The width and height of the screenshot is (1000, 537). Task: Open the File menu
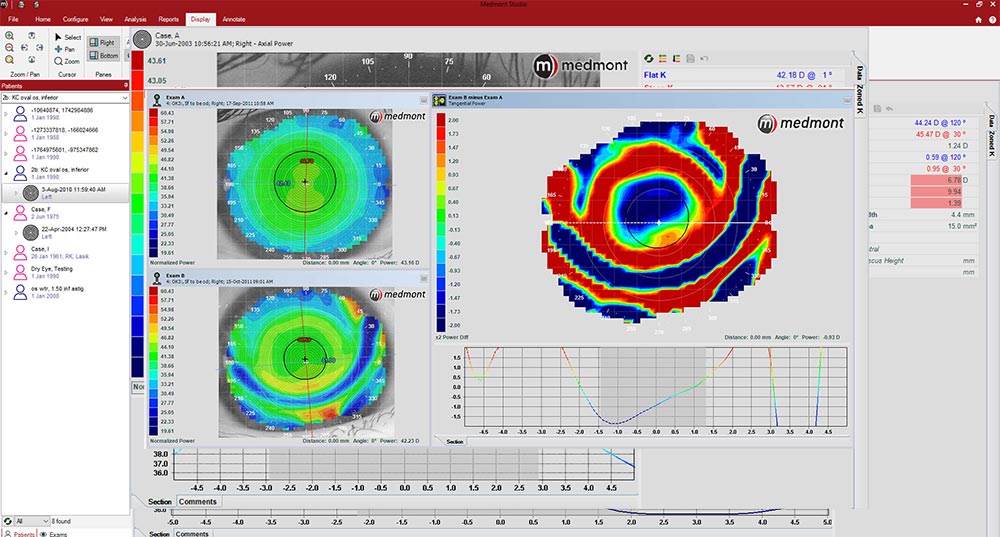click(13, 19)
